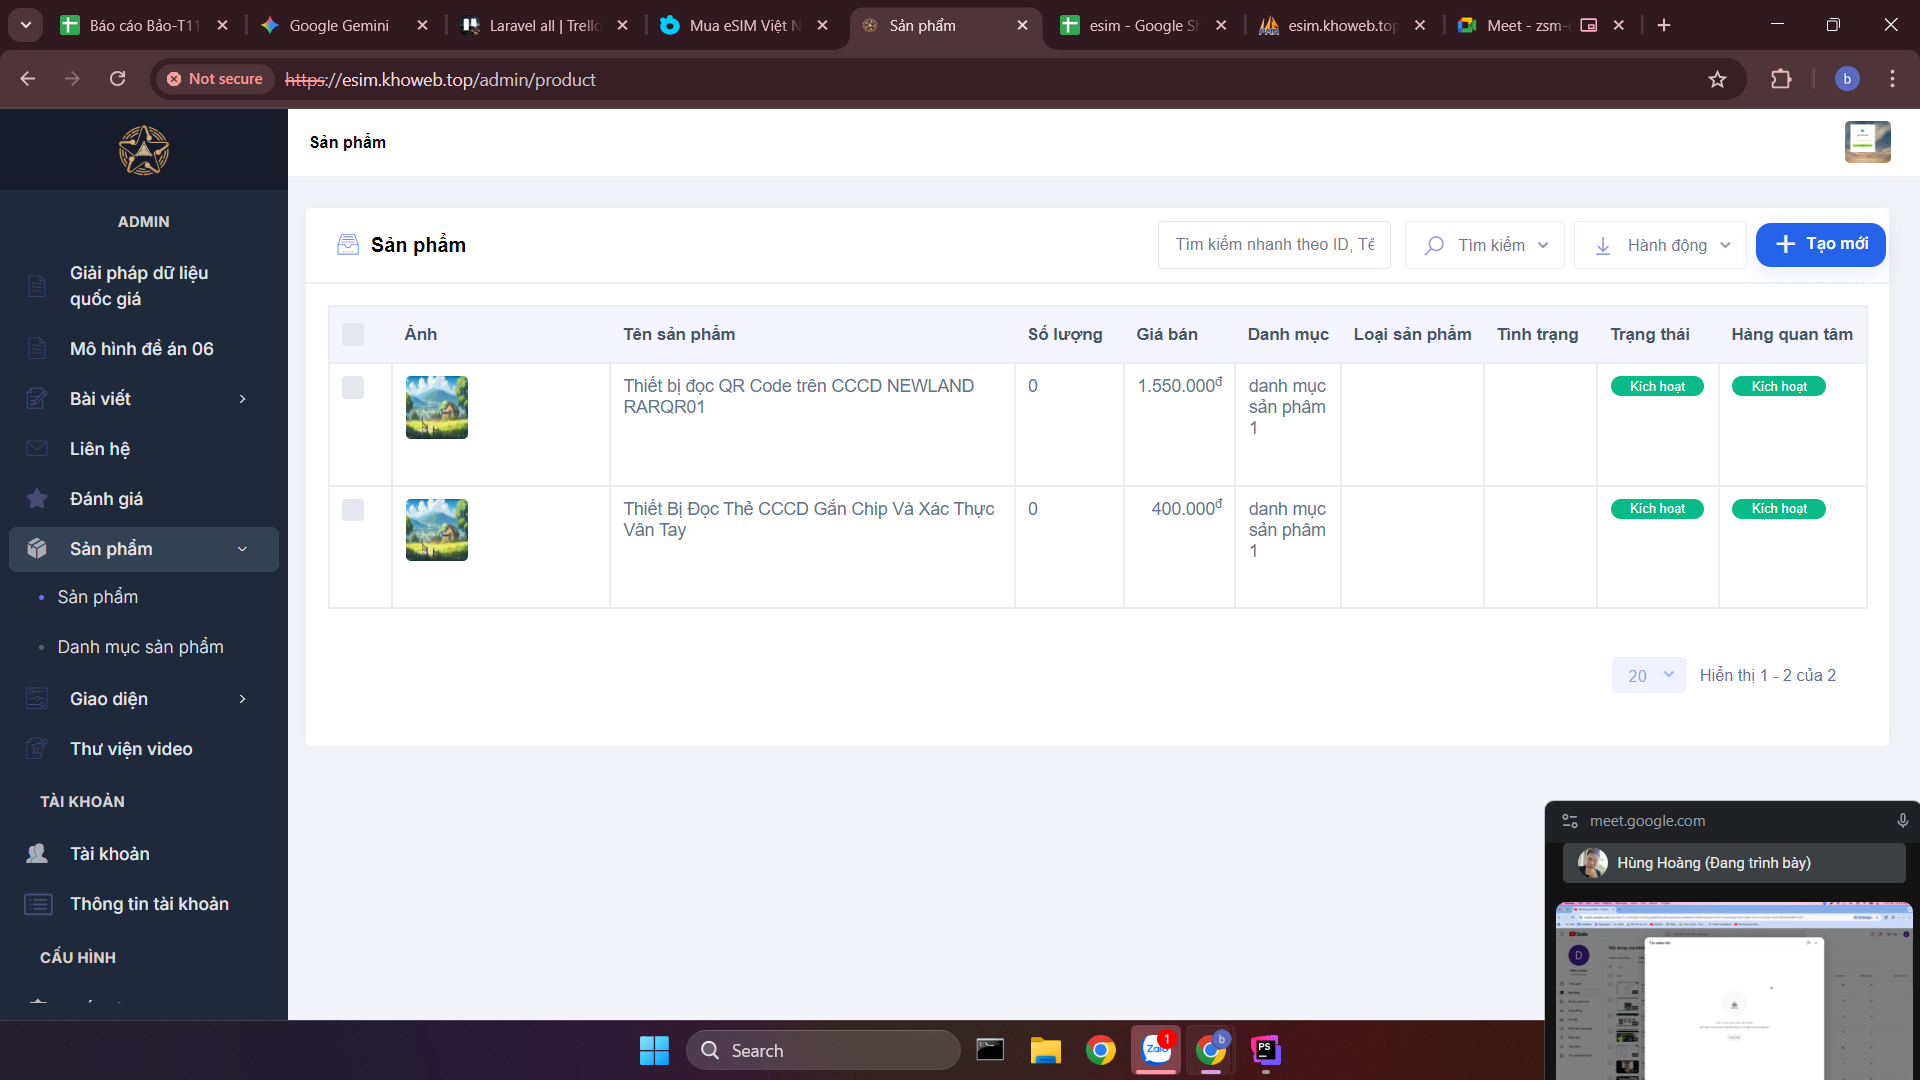Open the Hành động dropdown

pos(1660,245)
